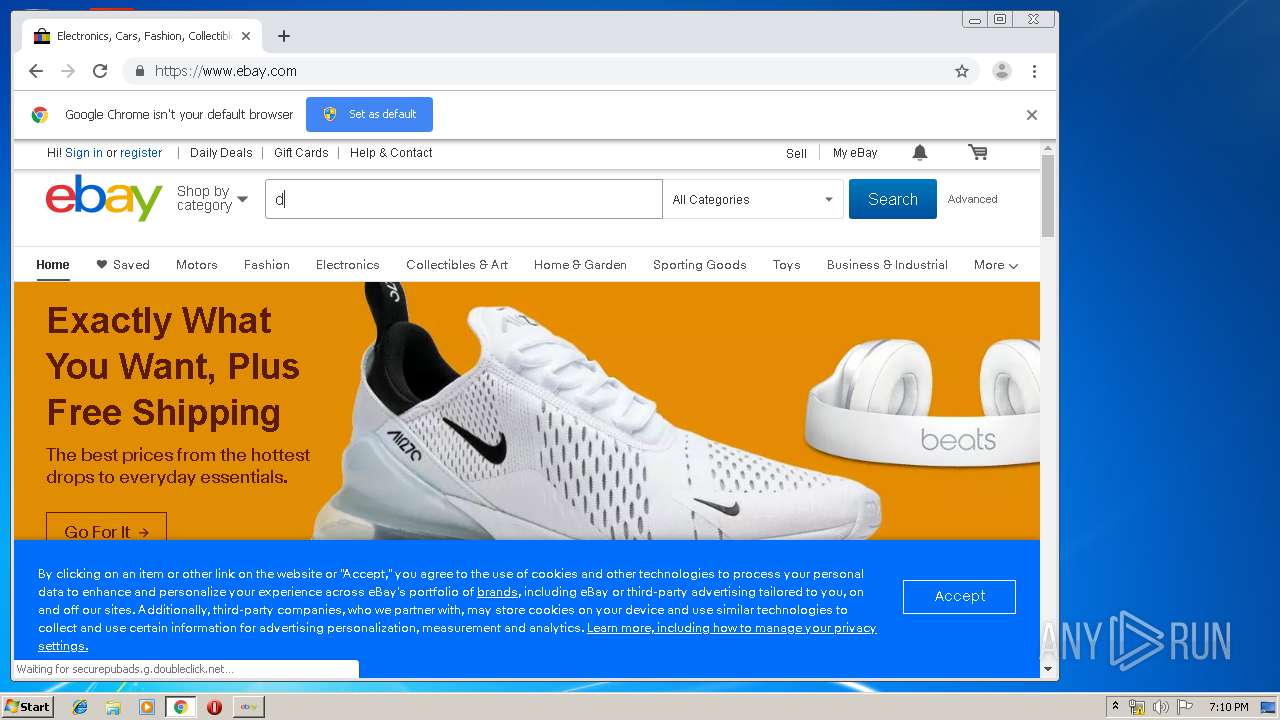Launch Internet Explorer from the taskbar
The height and width of the screenshot is (720, 1280).
click(x=80, y=707)
